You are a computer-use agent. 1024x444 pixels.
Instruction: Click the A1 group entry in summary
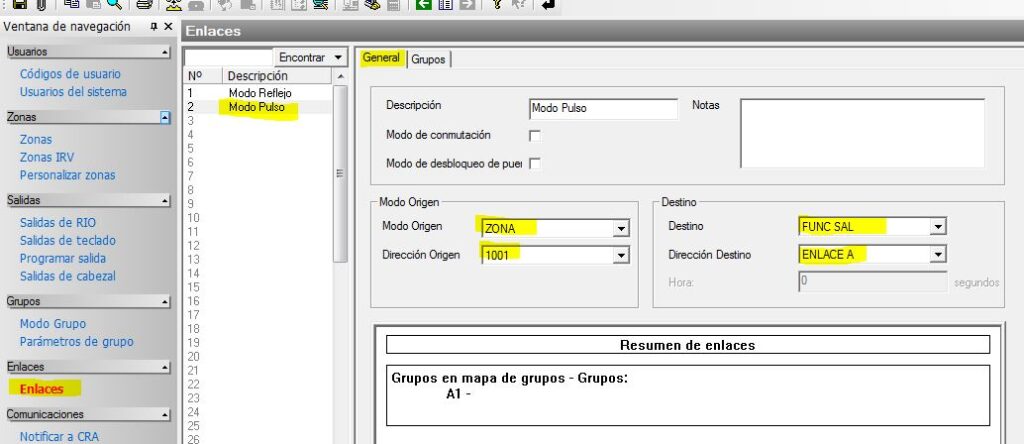pos(458,394)
